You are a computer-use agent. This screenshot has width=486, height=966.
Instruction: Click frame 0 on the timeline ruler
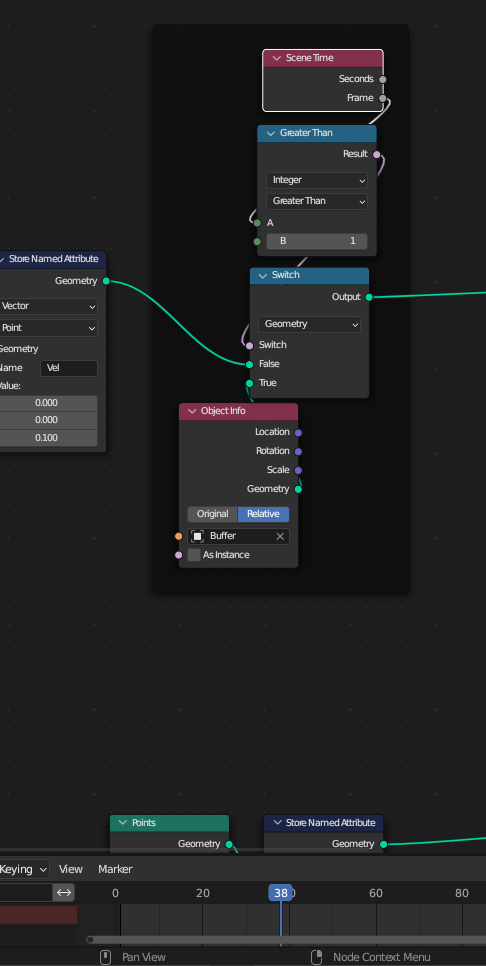(115, 893)
